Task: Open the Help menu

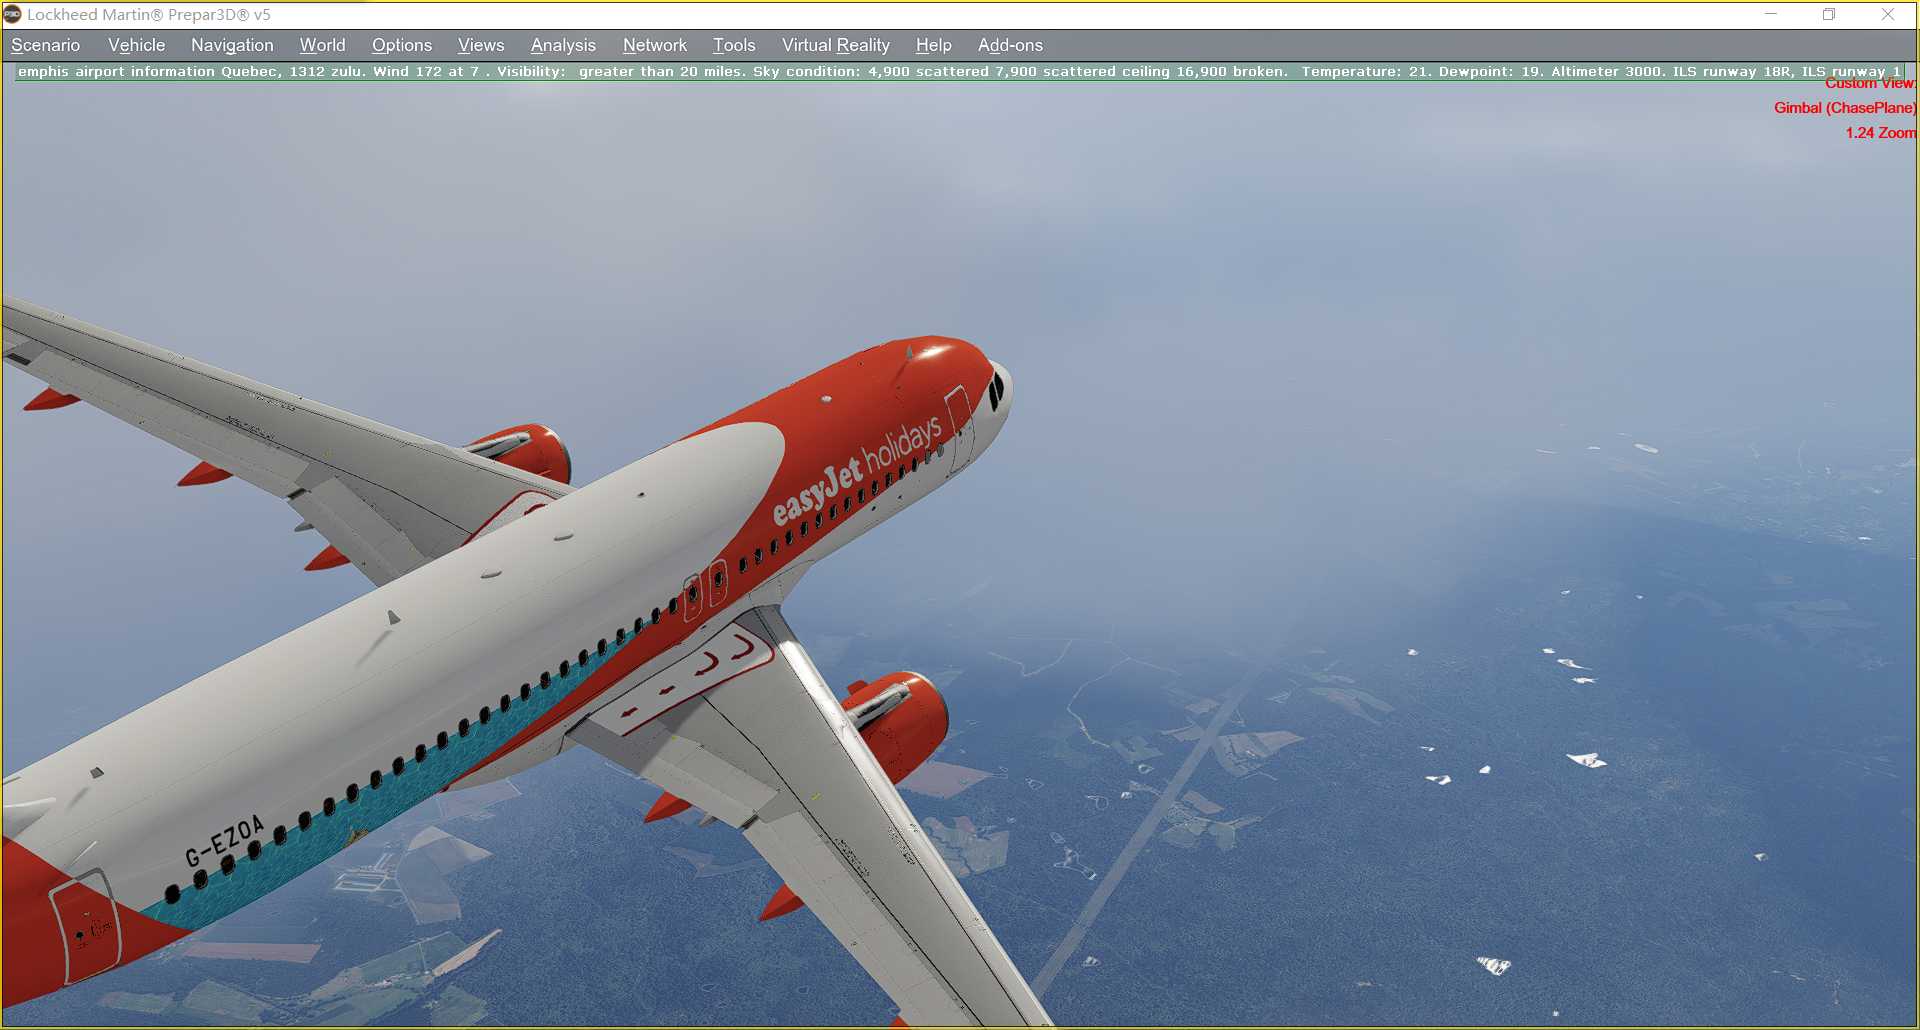Action: [x=934, y=45]
